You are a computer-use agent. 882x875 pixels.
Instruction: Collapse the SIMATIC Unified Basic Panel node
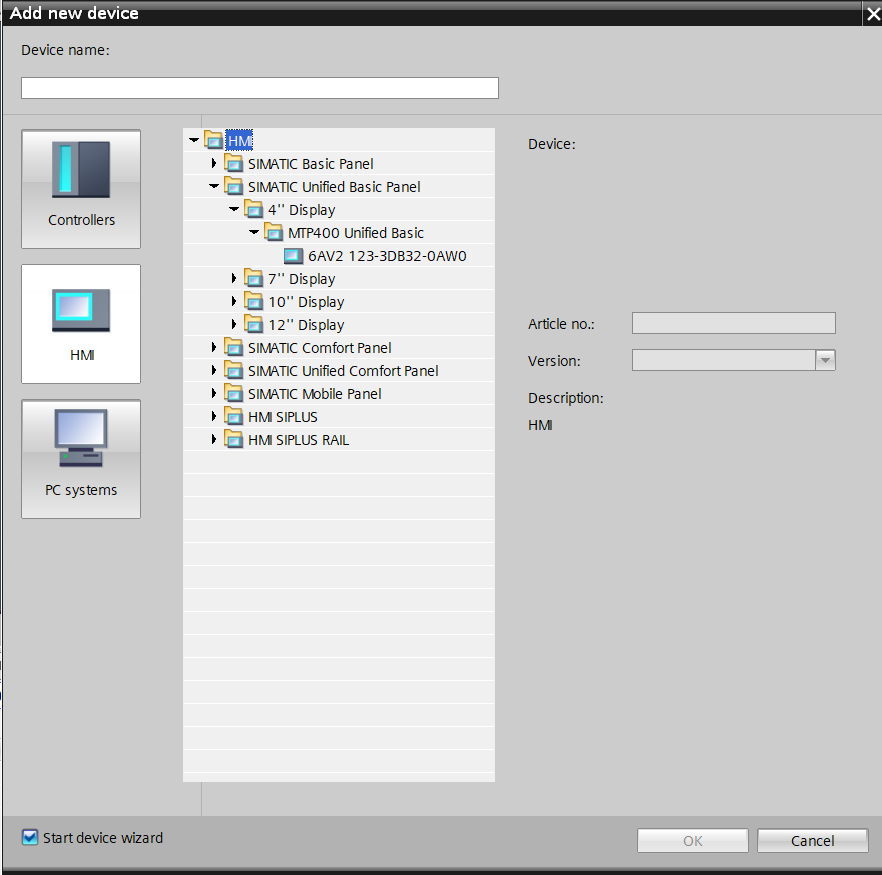pyautogui.click(x=214, y=186)
